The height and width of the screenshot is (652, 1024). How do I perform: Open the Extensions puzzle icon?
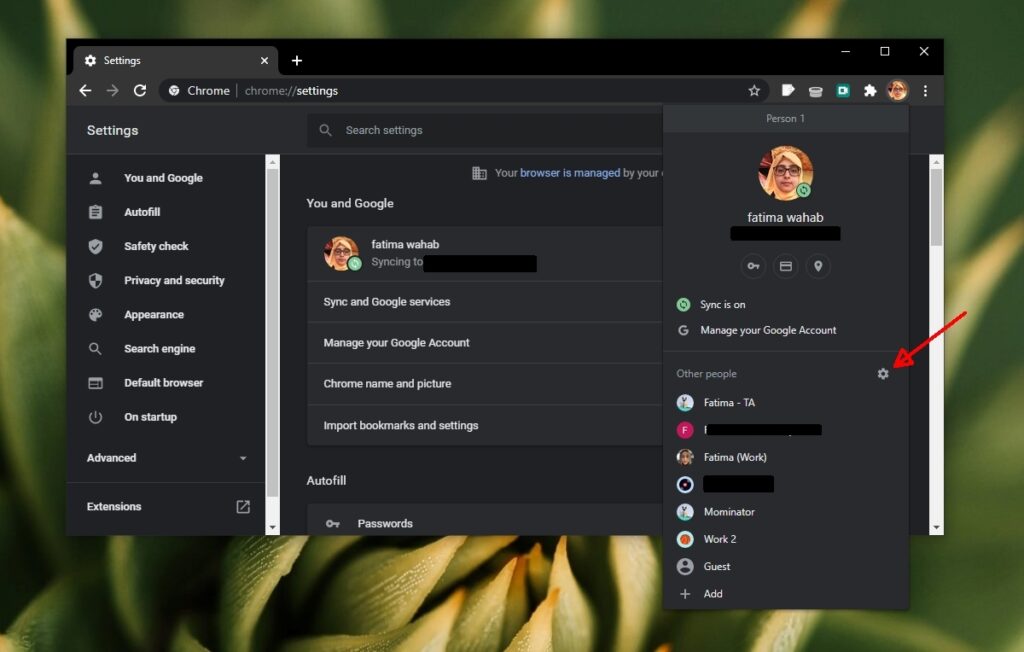pyautogui.click(x=869, y=90)
